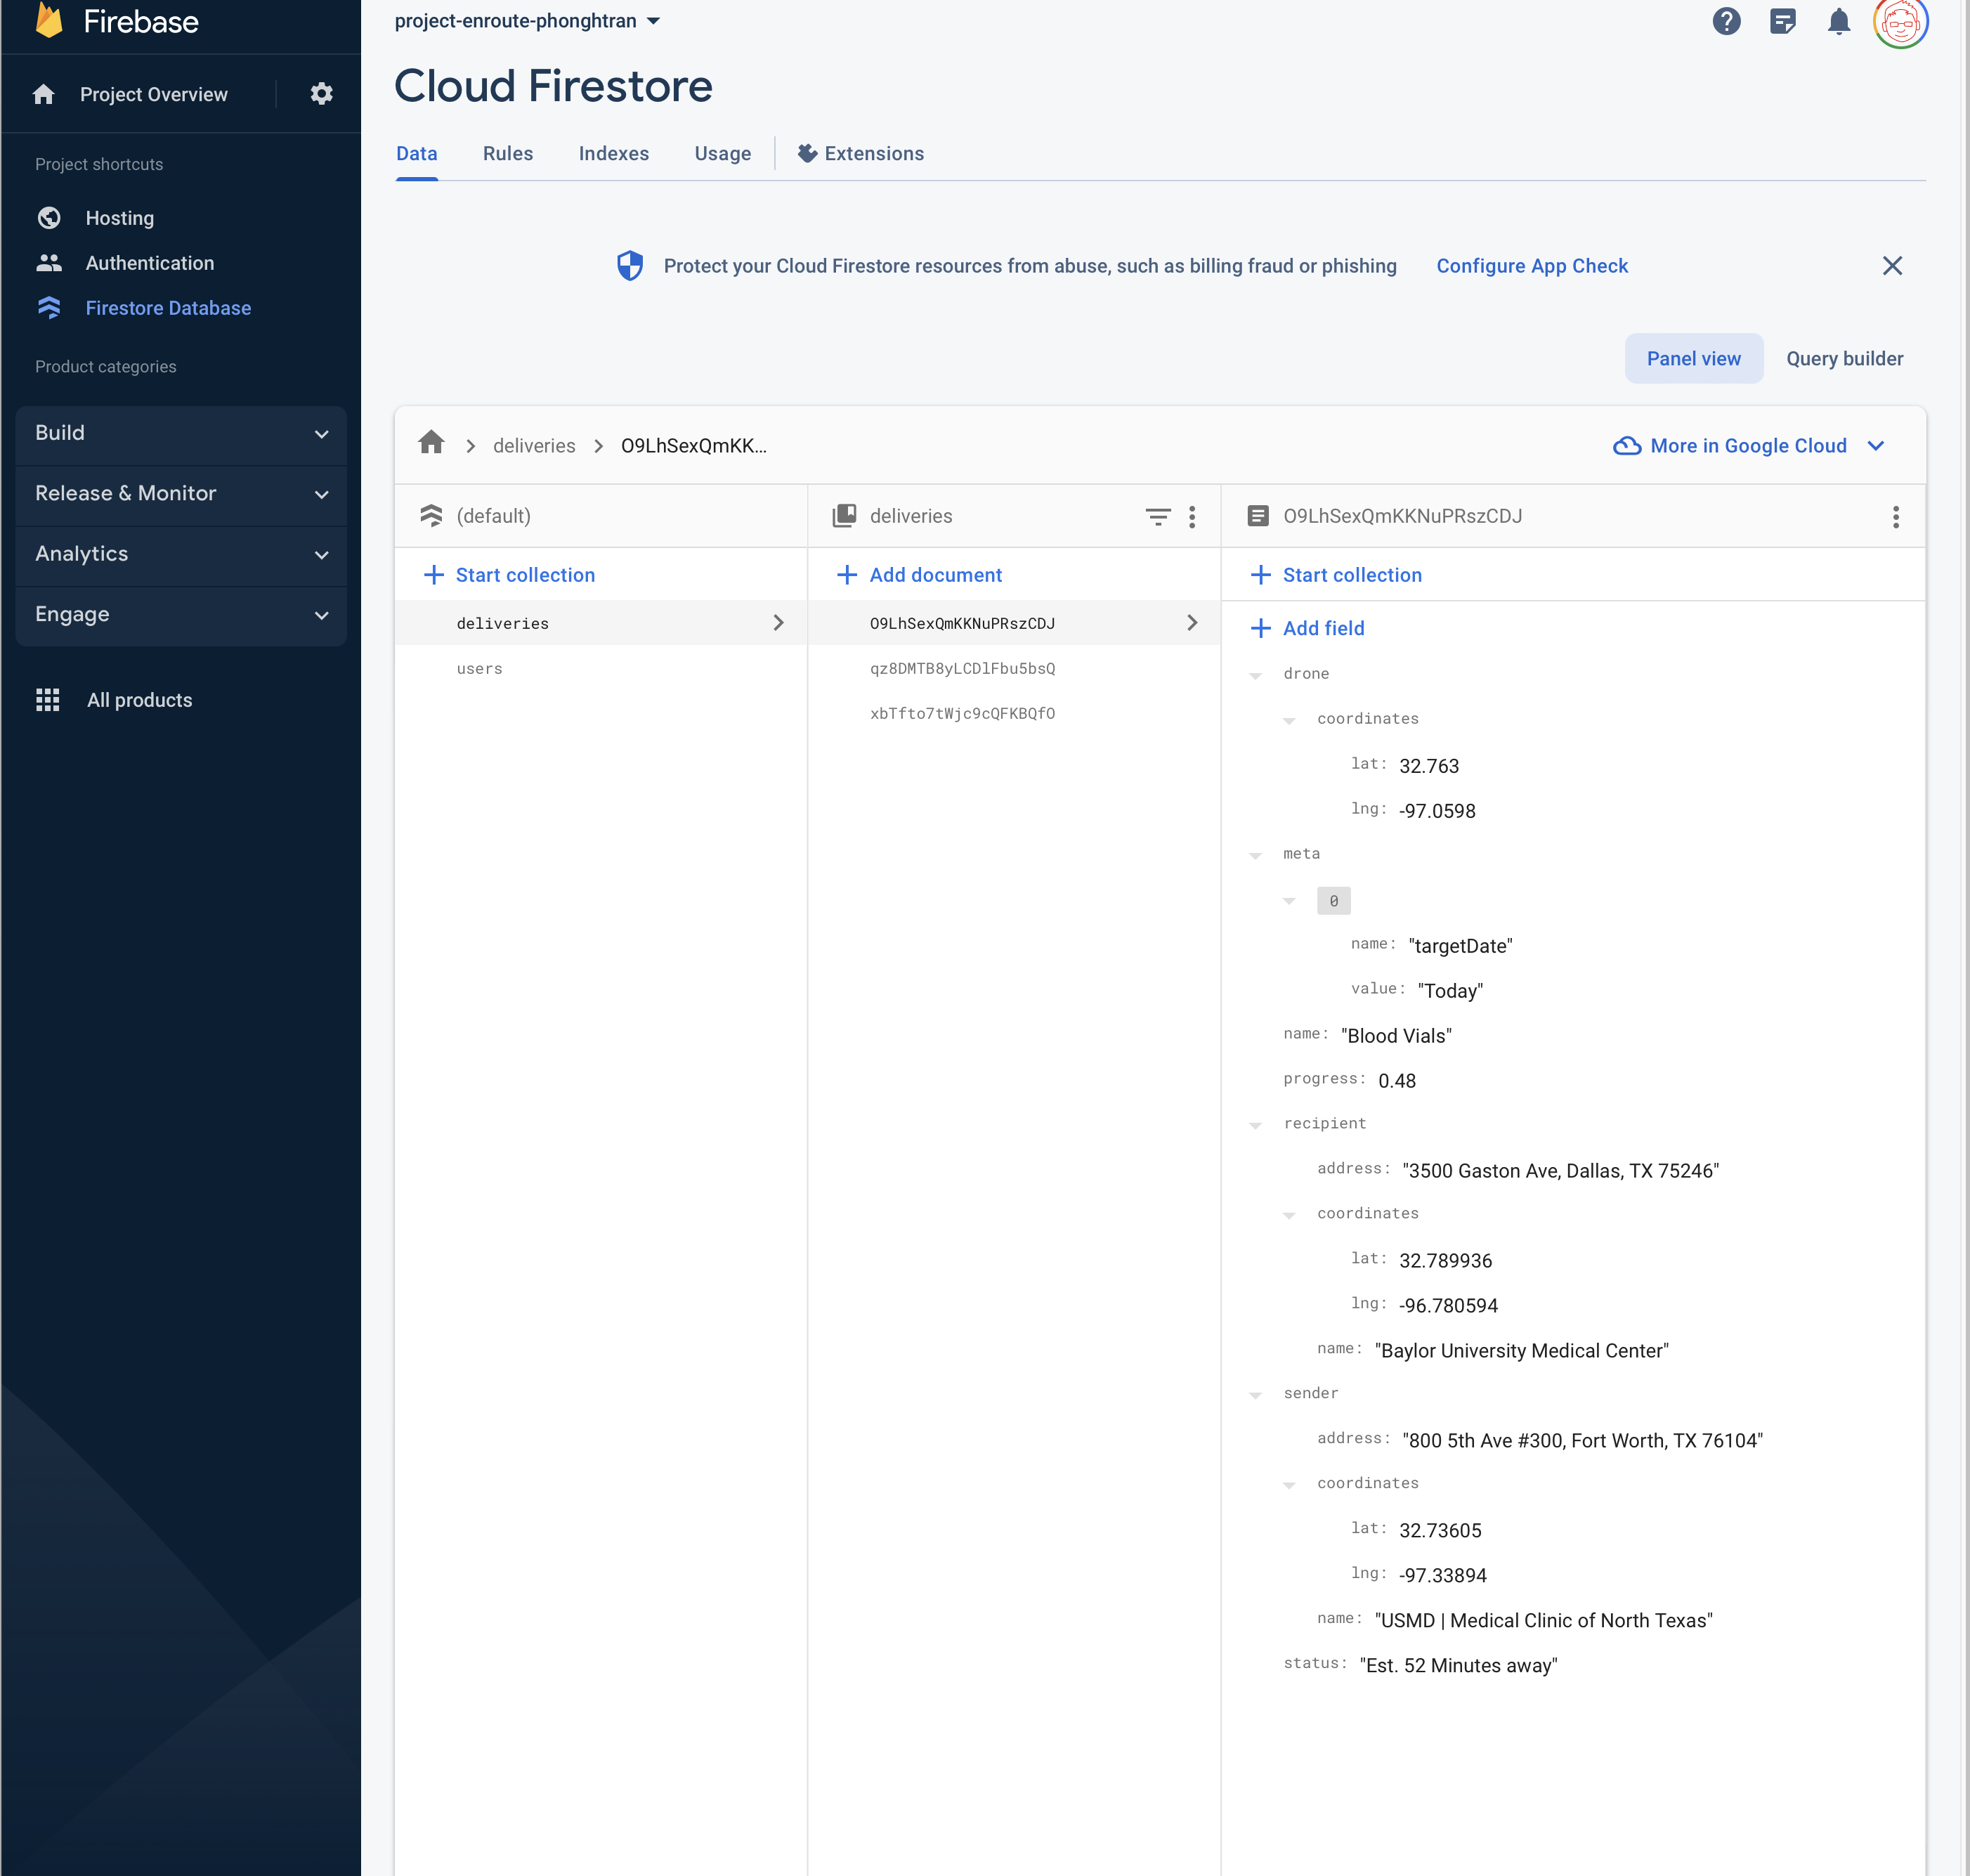Open the filter list for deliveries
This screenshot has width=1970, height=1876.
[1158, 517]
